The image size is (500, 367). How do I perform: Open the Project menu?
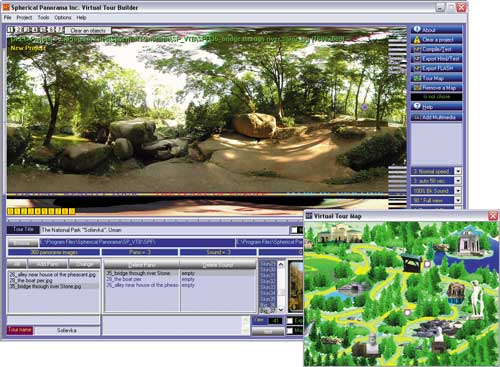click(x=24, y=17)
